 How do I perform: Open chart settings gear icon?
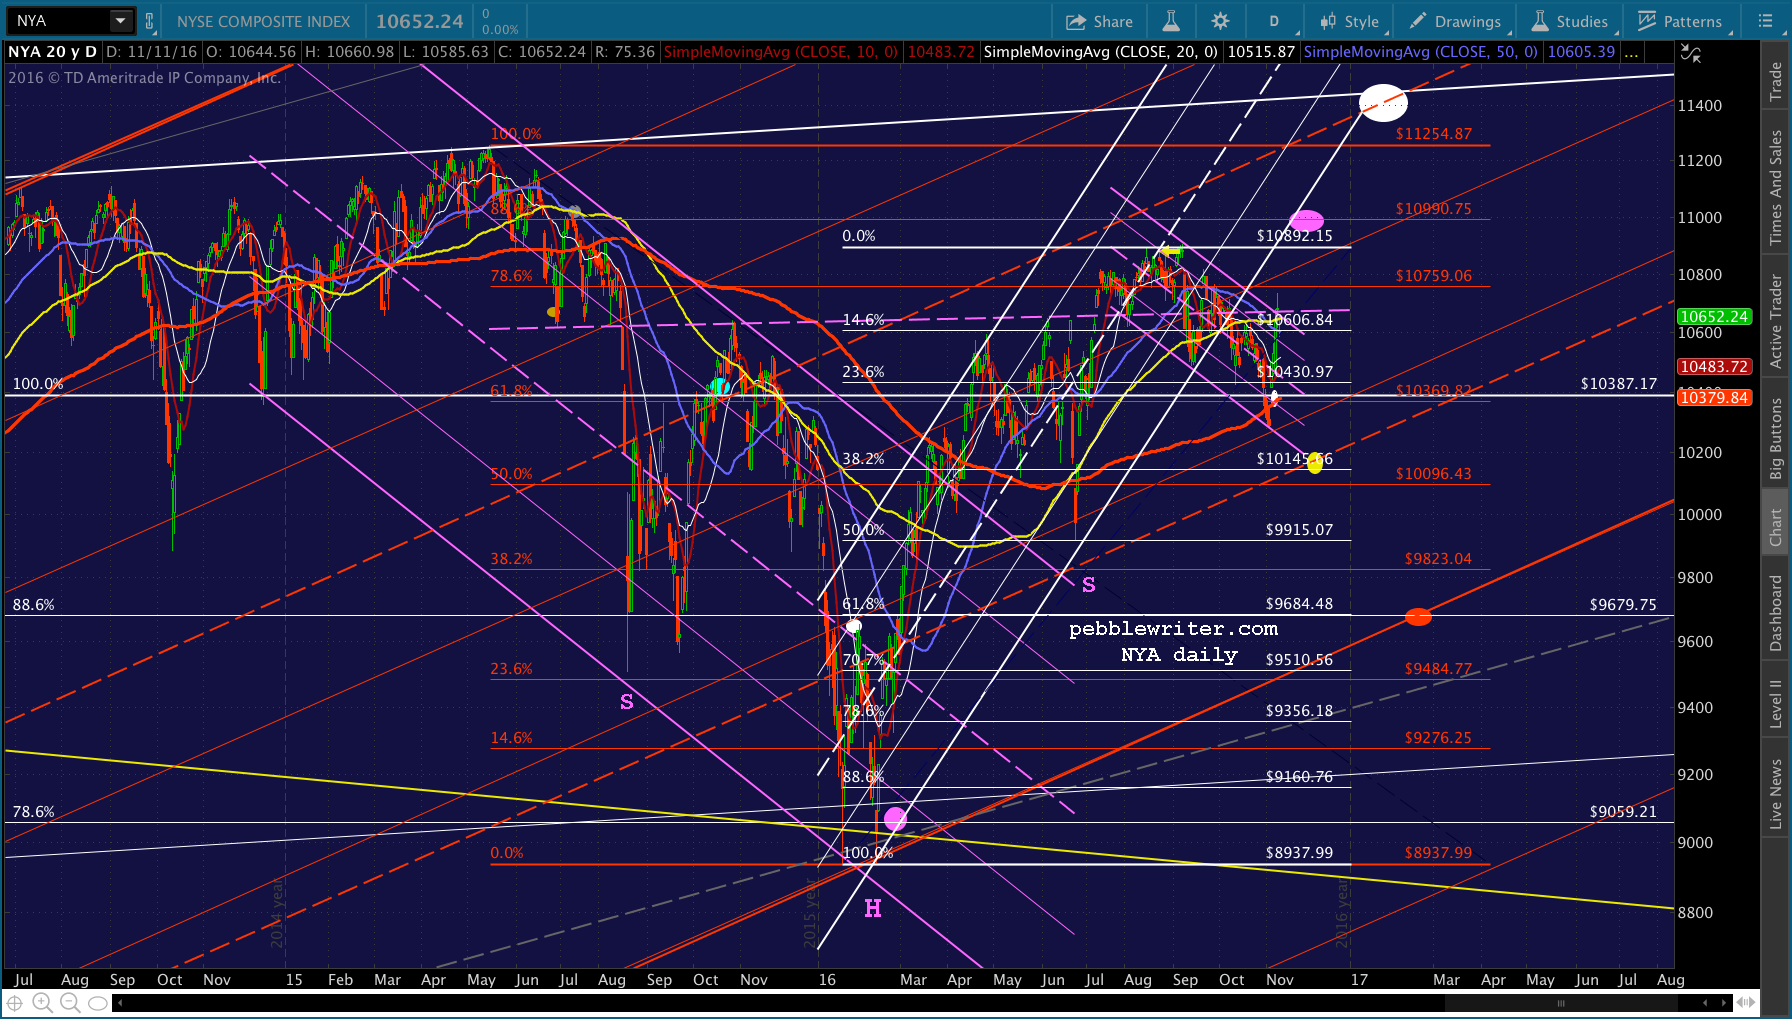1220,21
